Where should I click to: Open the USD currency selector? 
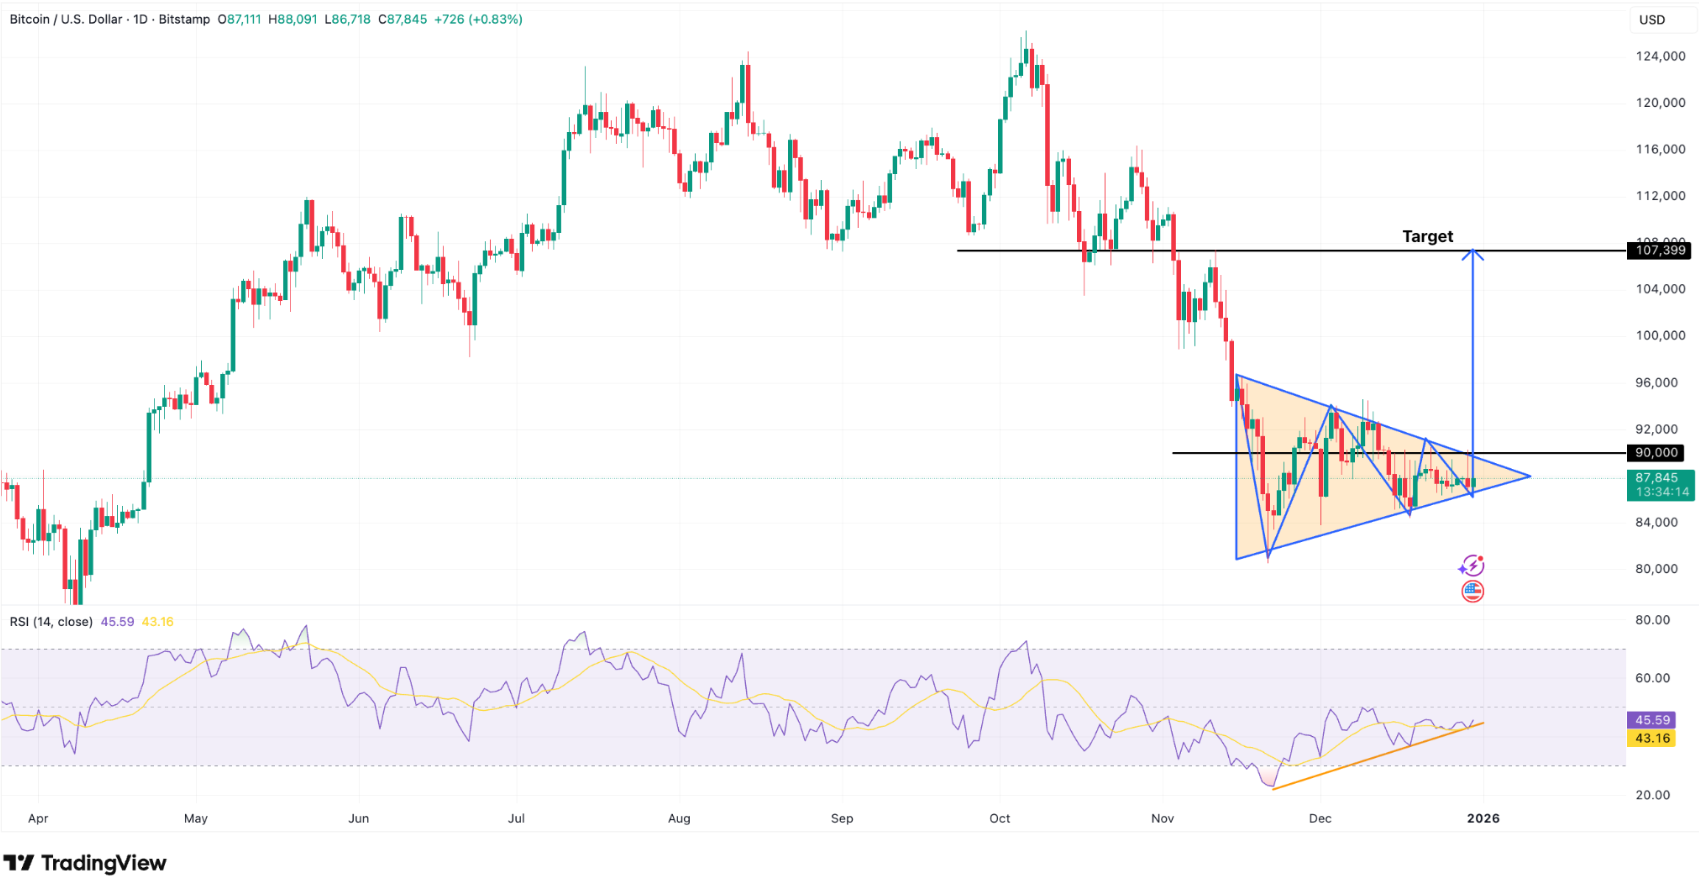pyautogui.click(x=1652, y=20)
